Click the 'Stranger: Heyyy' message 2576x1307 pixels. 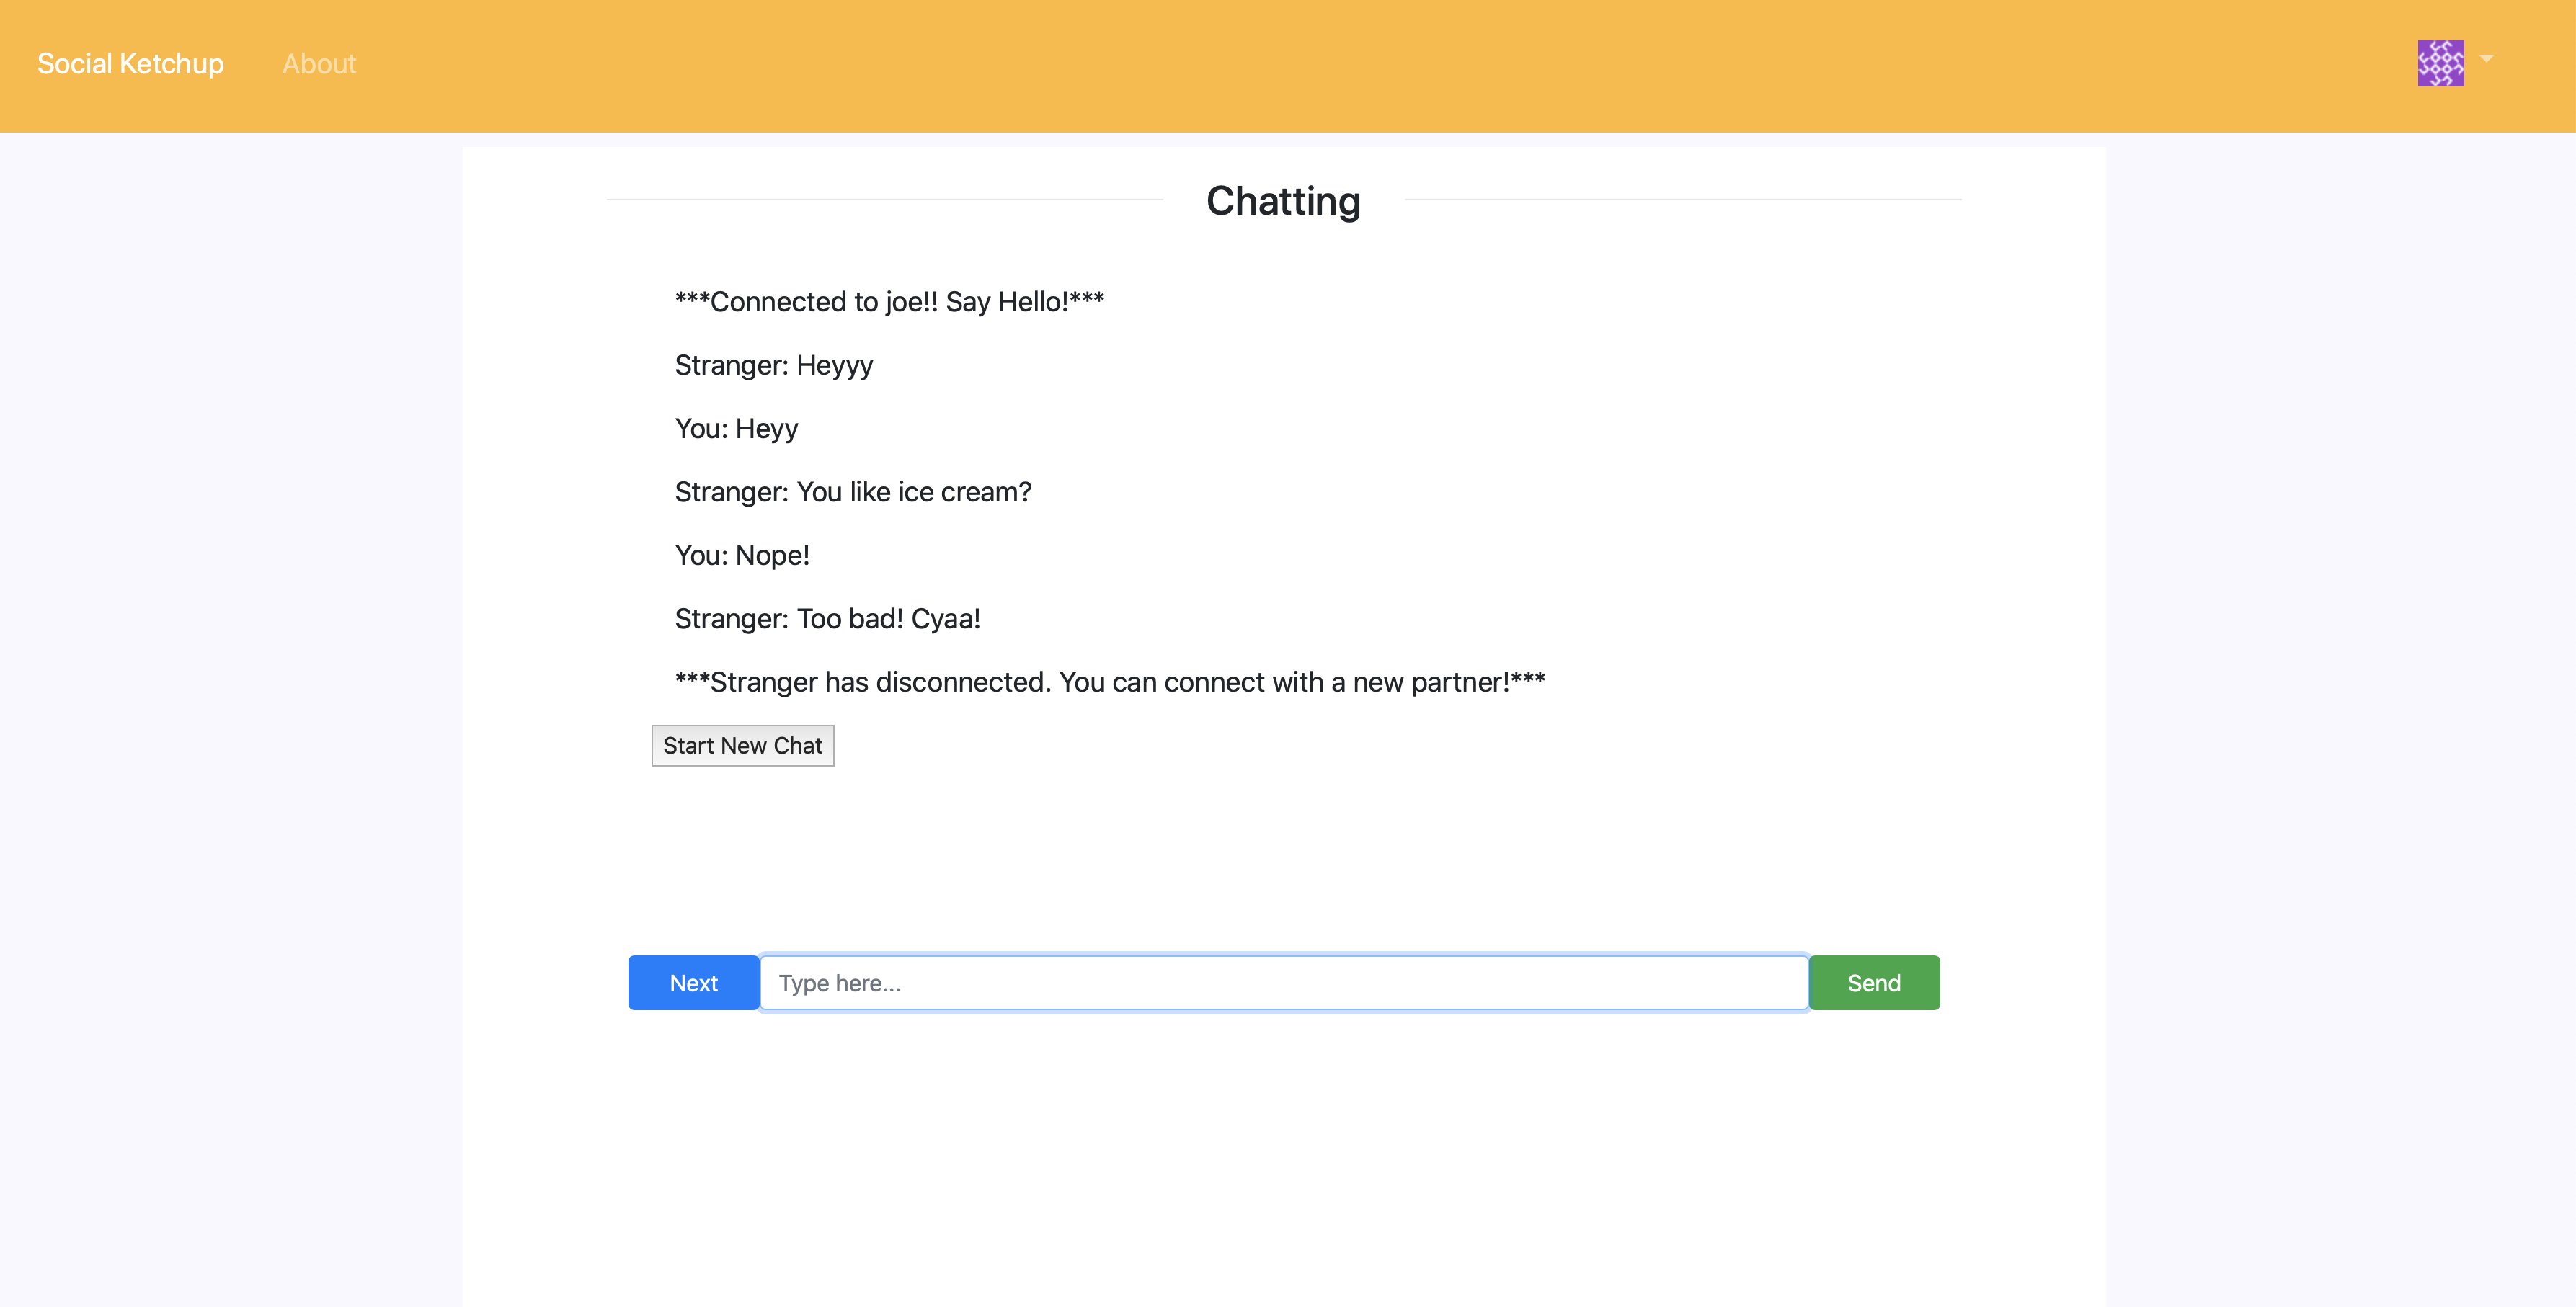(x=773, y=365)
